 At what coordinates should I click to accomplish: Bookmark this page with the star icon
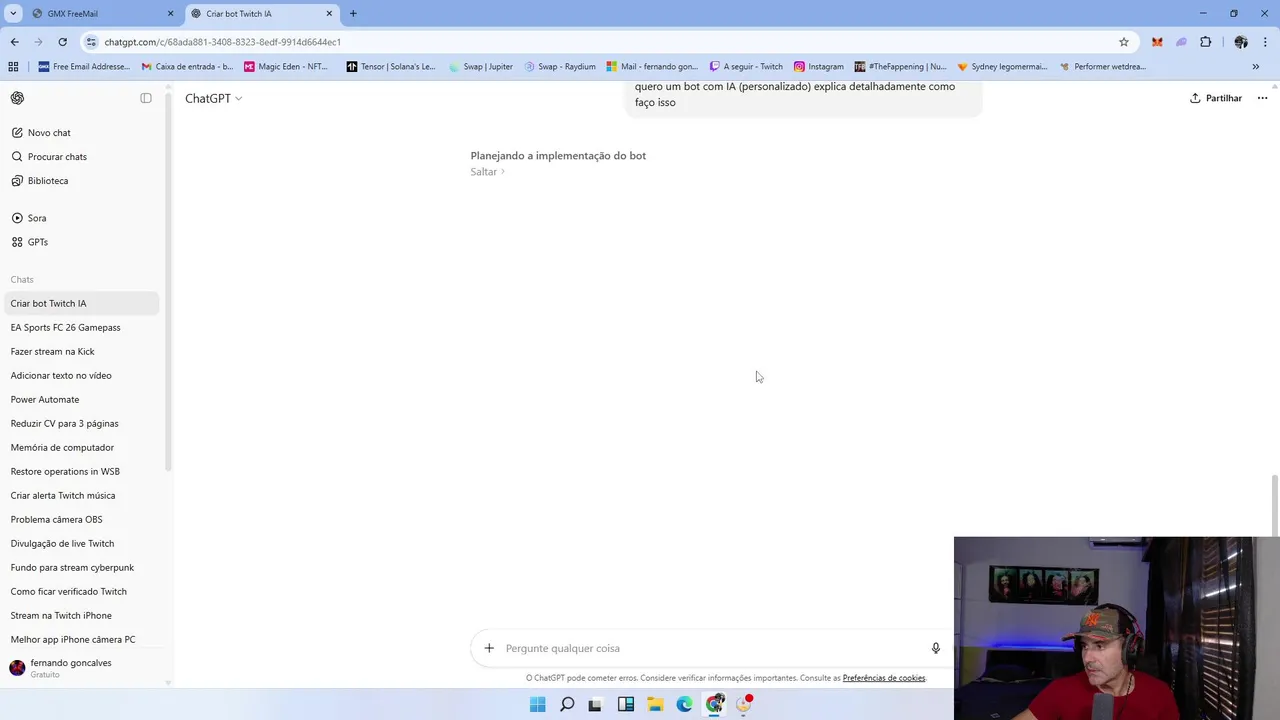1124,42
